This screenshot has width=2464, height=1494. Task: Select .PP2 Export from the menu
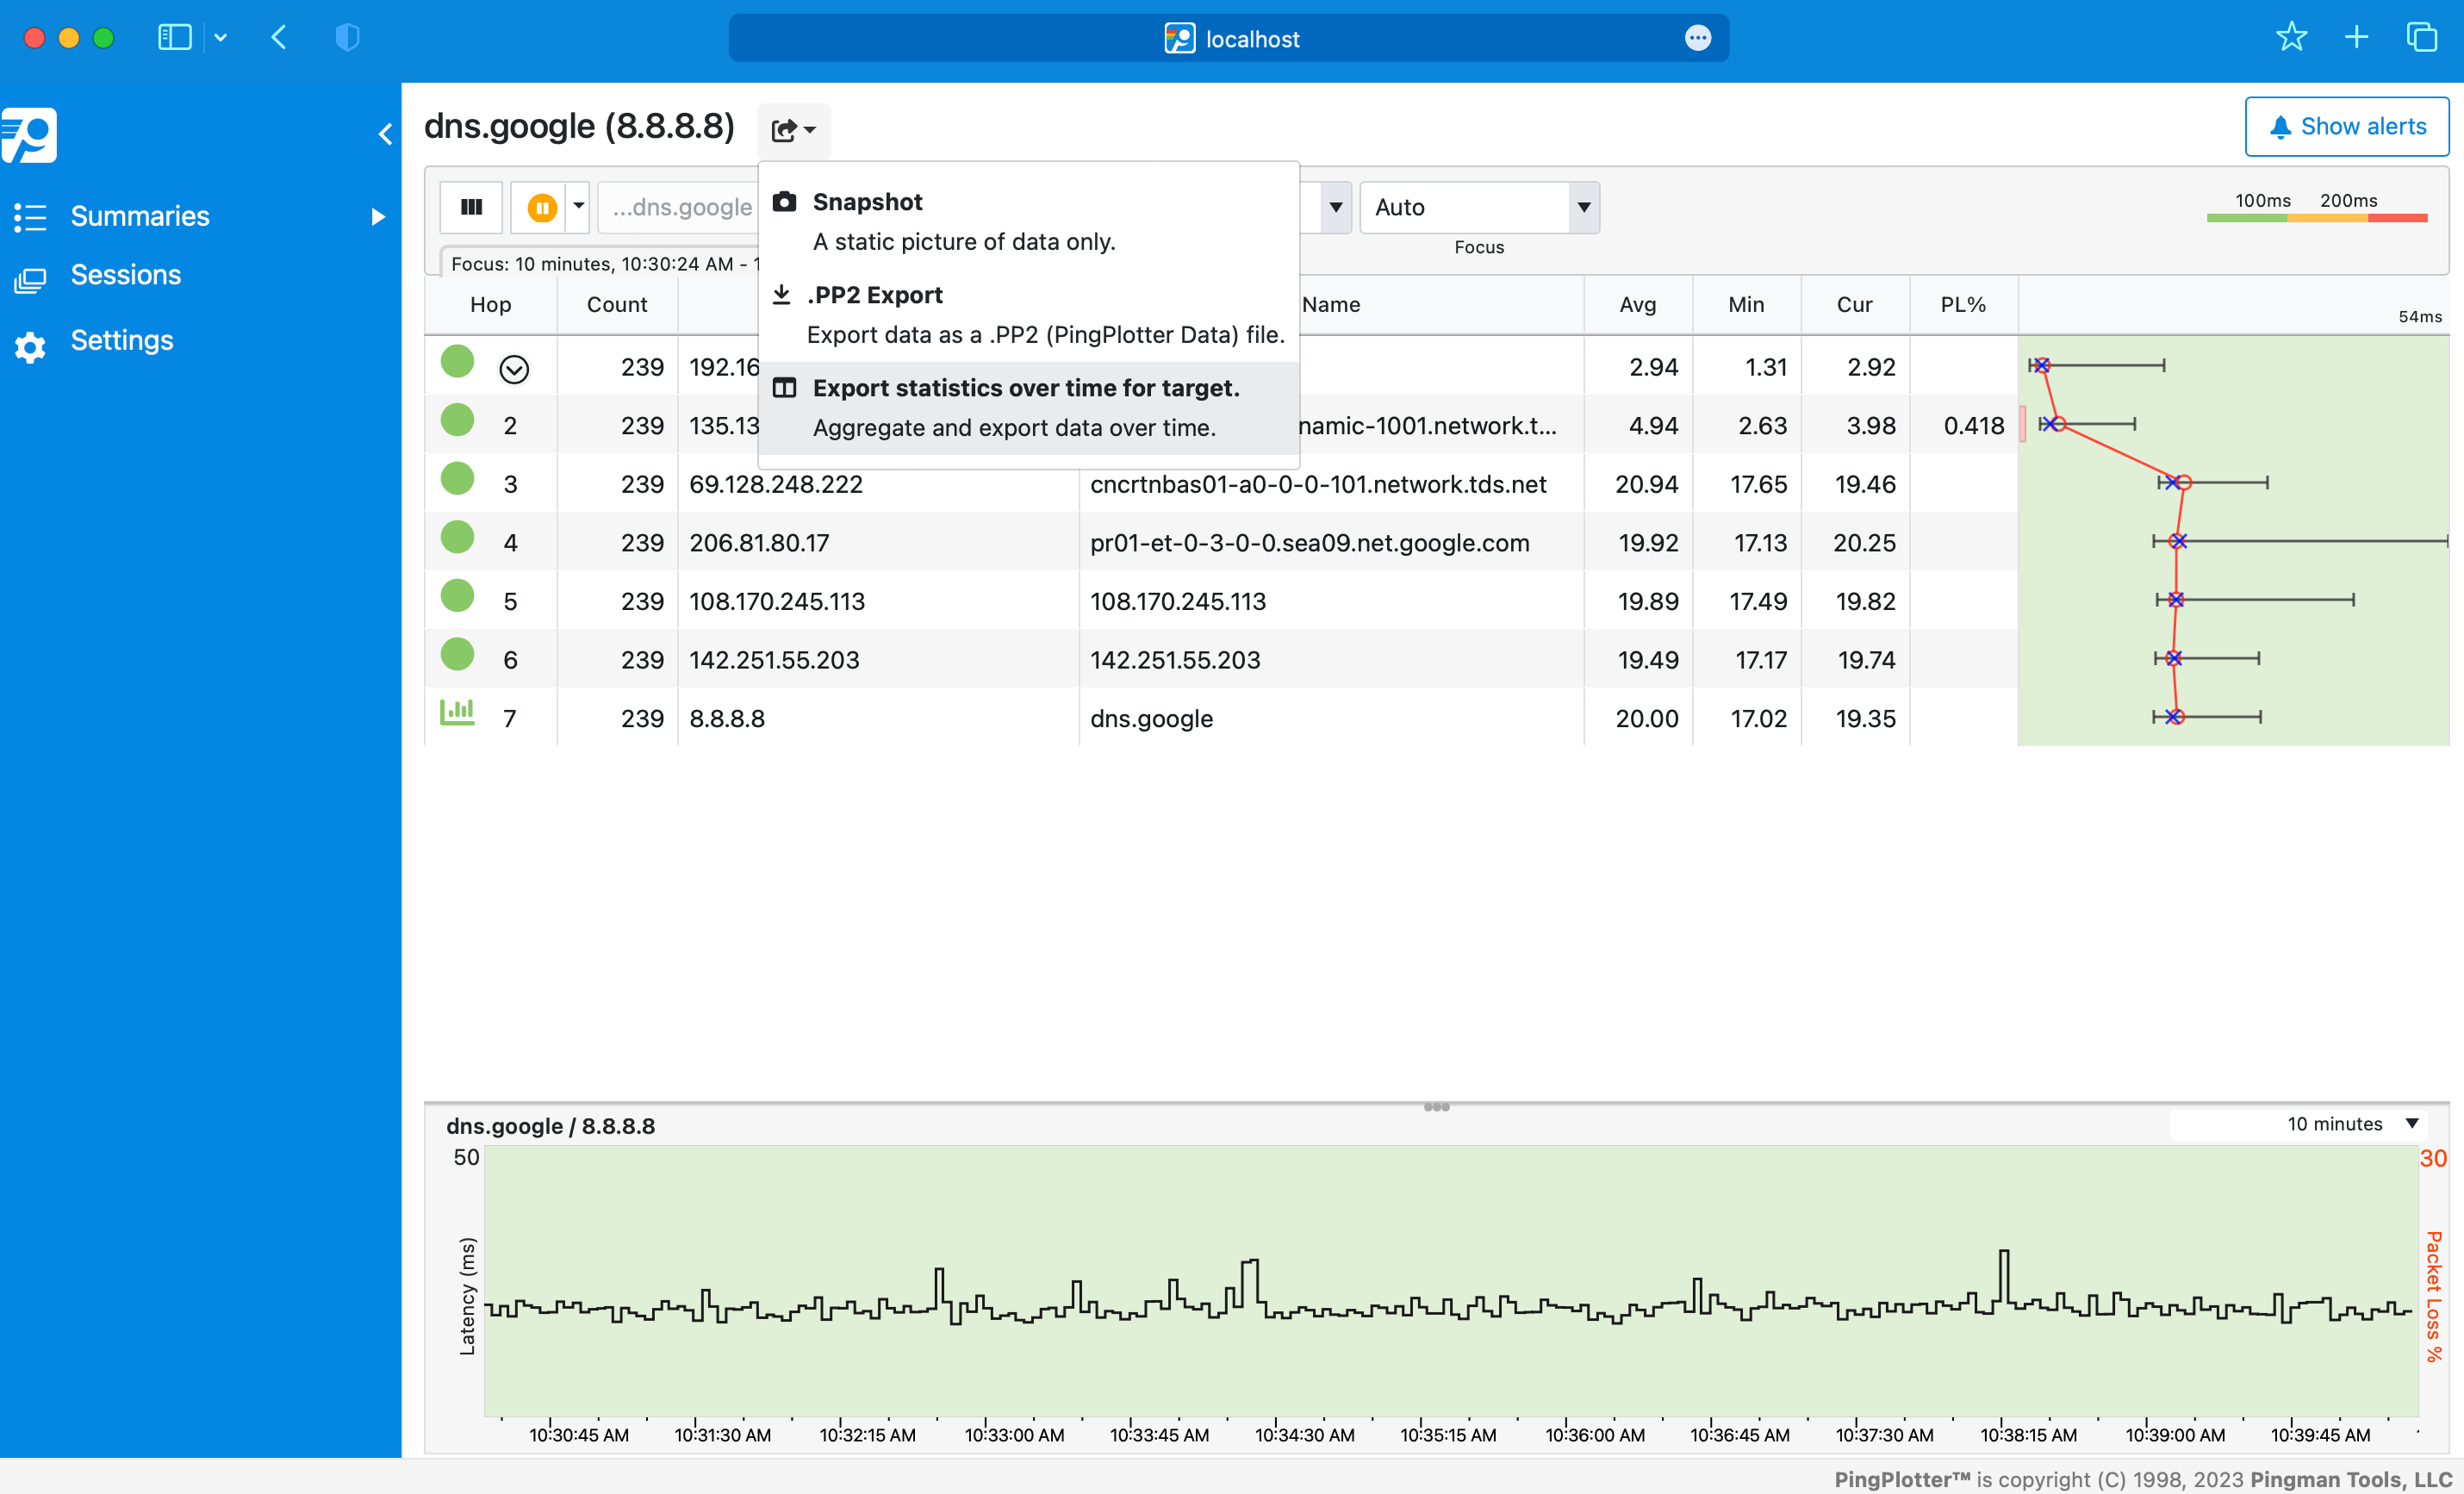pos(876,294)
